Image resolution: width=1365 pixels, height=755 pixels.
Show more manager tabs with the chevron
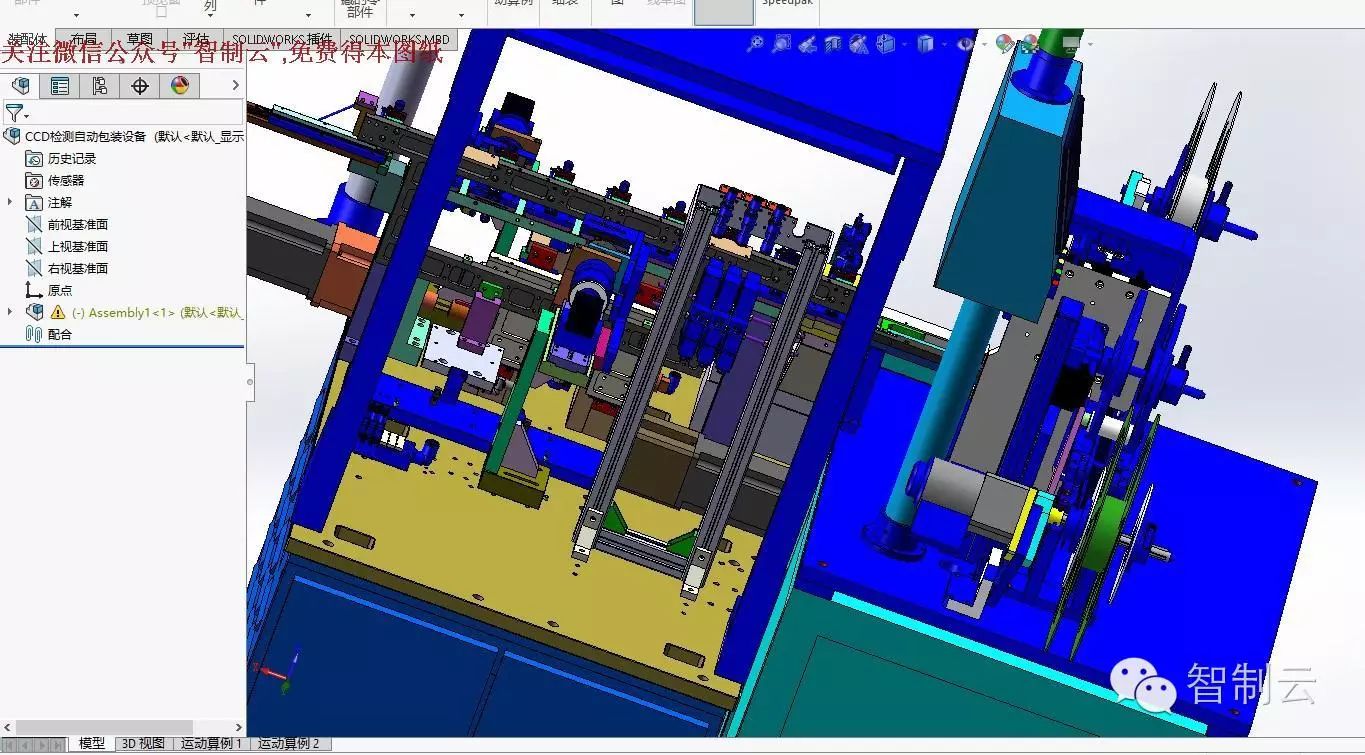point(236,86)
